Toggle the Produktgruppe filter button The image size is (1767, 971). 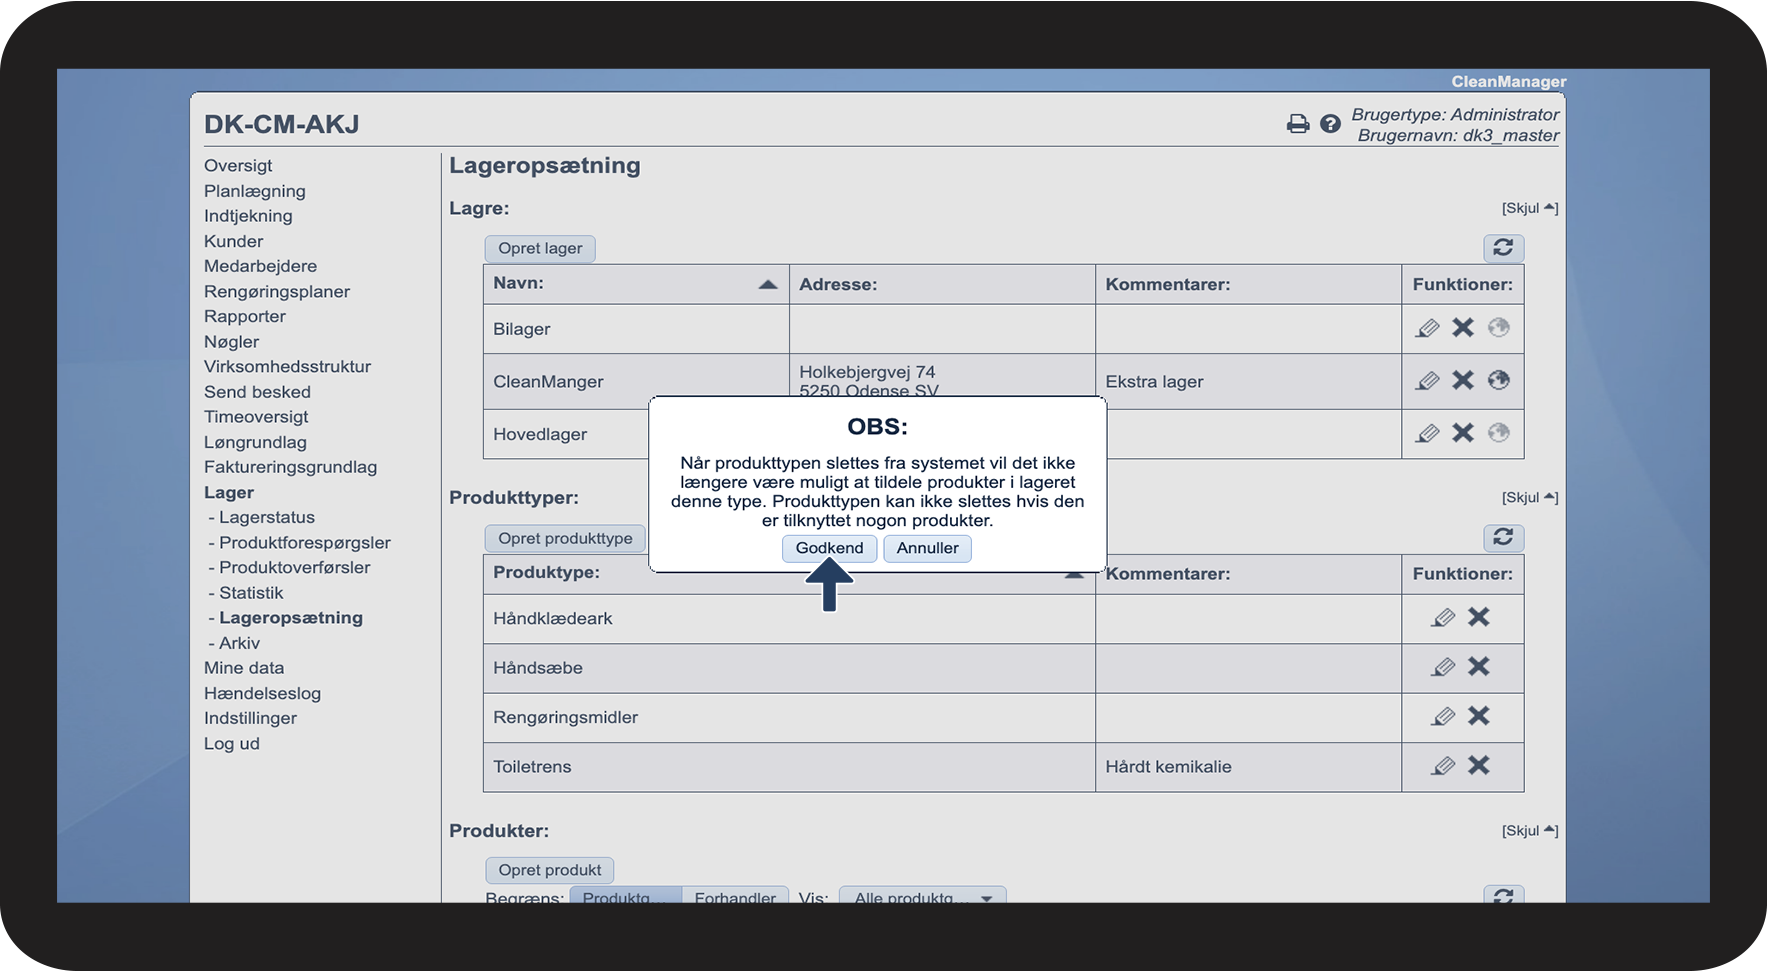coord(625,895)
